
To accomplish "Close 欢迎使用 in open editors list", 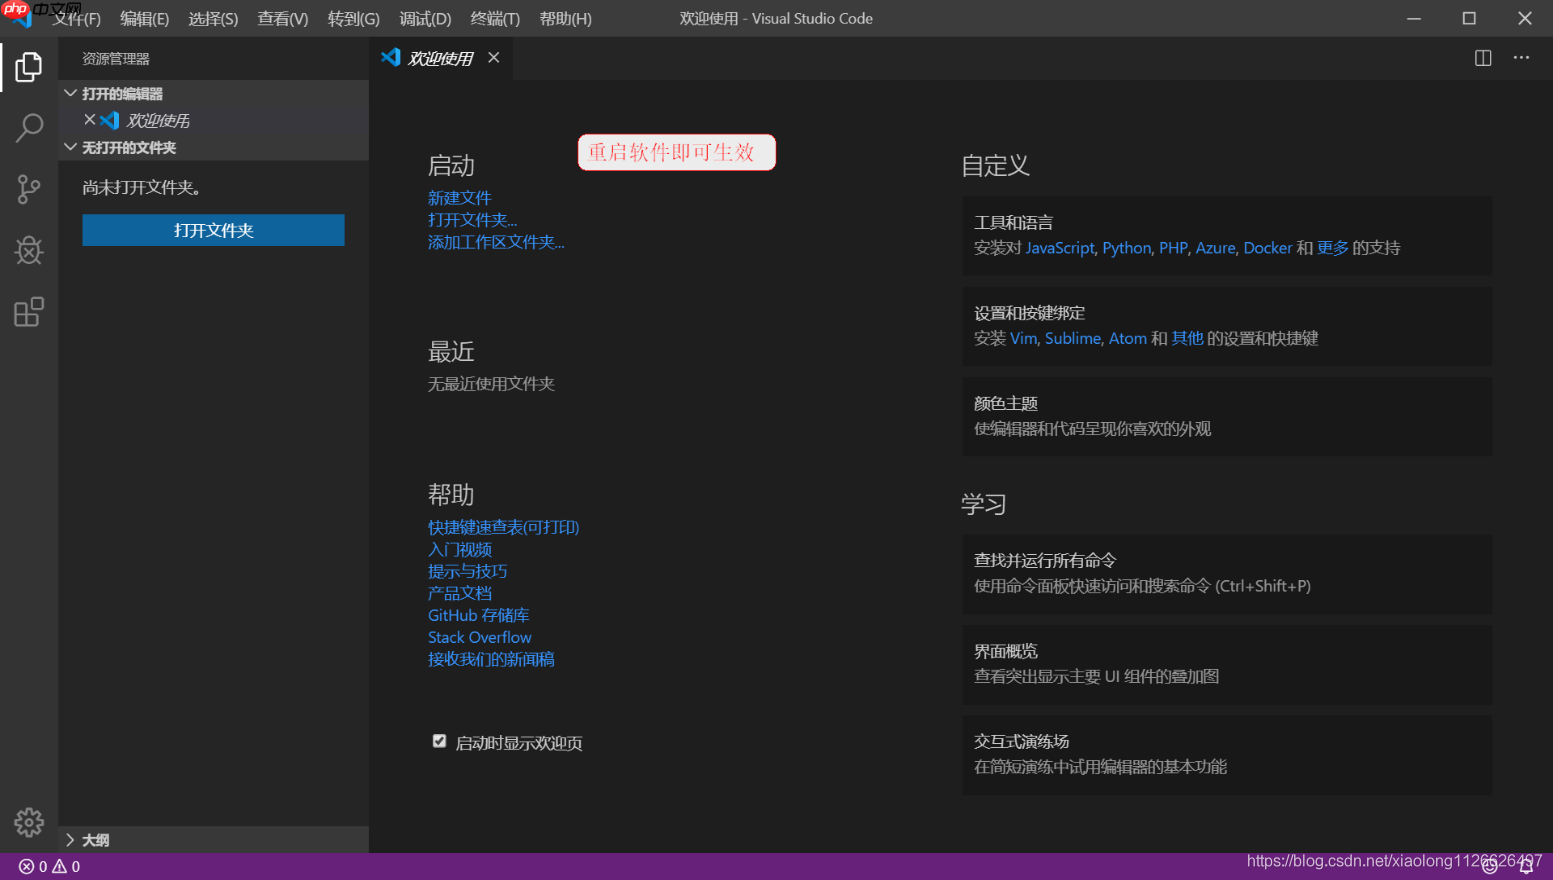I will coord(91,120).
